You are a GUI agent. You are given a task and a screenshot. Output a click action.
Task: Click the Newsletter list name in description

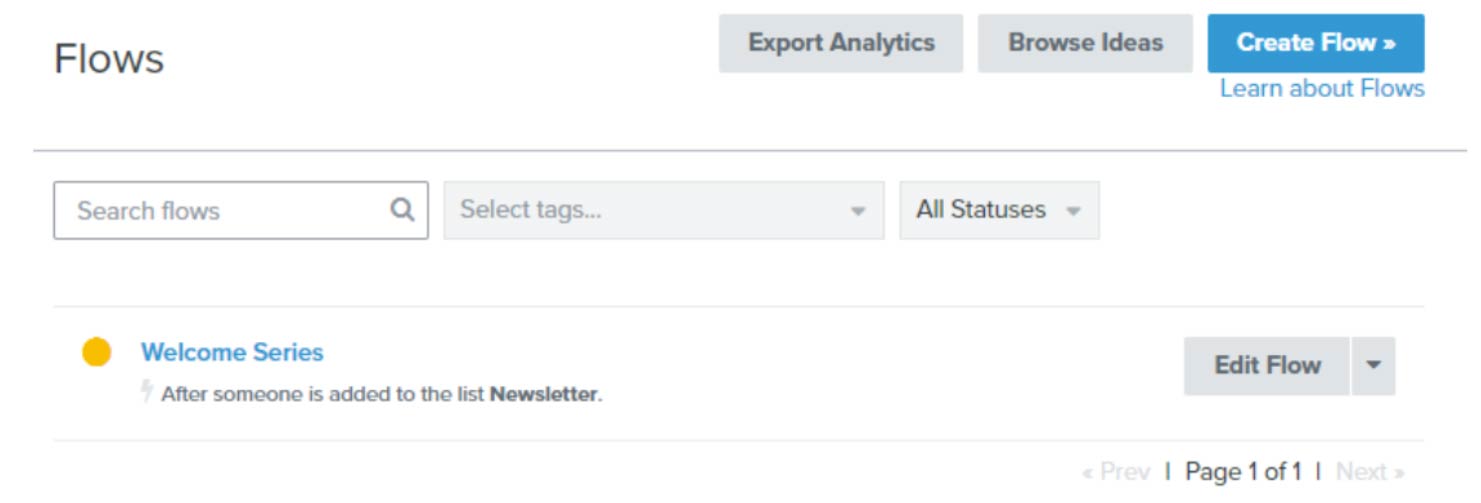click(x=544, y=394)
